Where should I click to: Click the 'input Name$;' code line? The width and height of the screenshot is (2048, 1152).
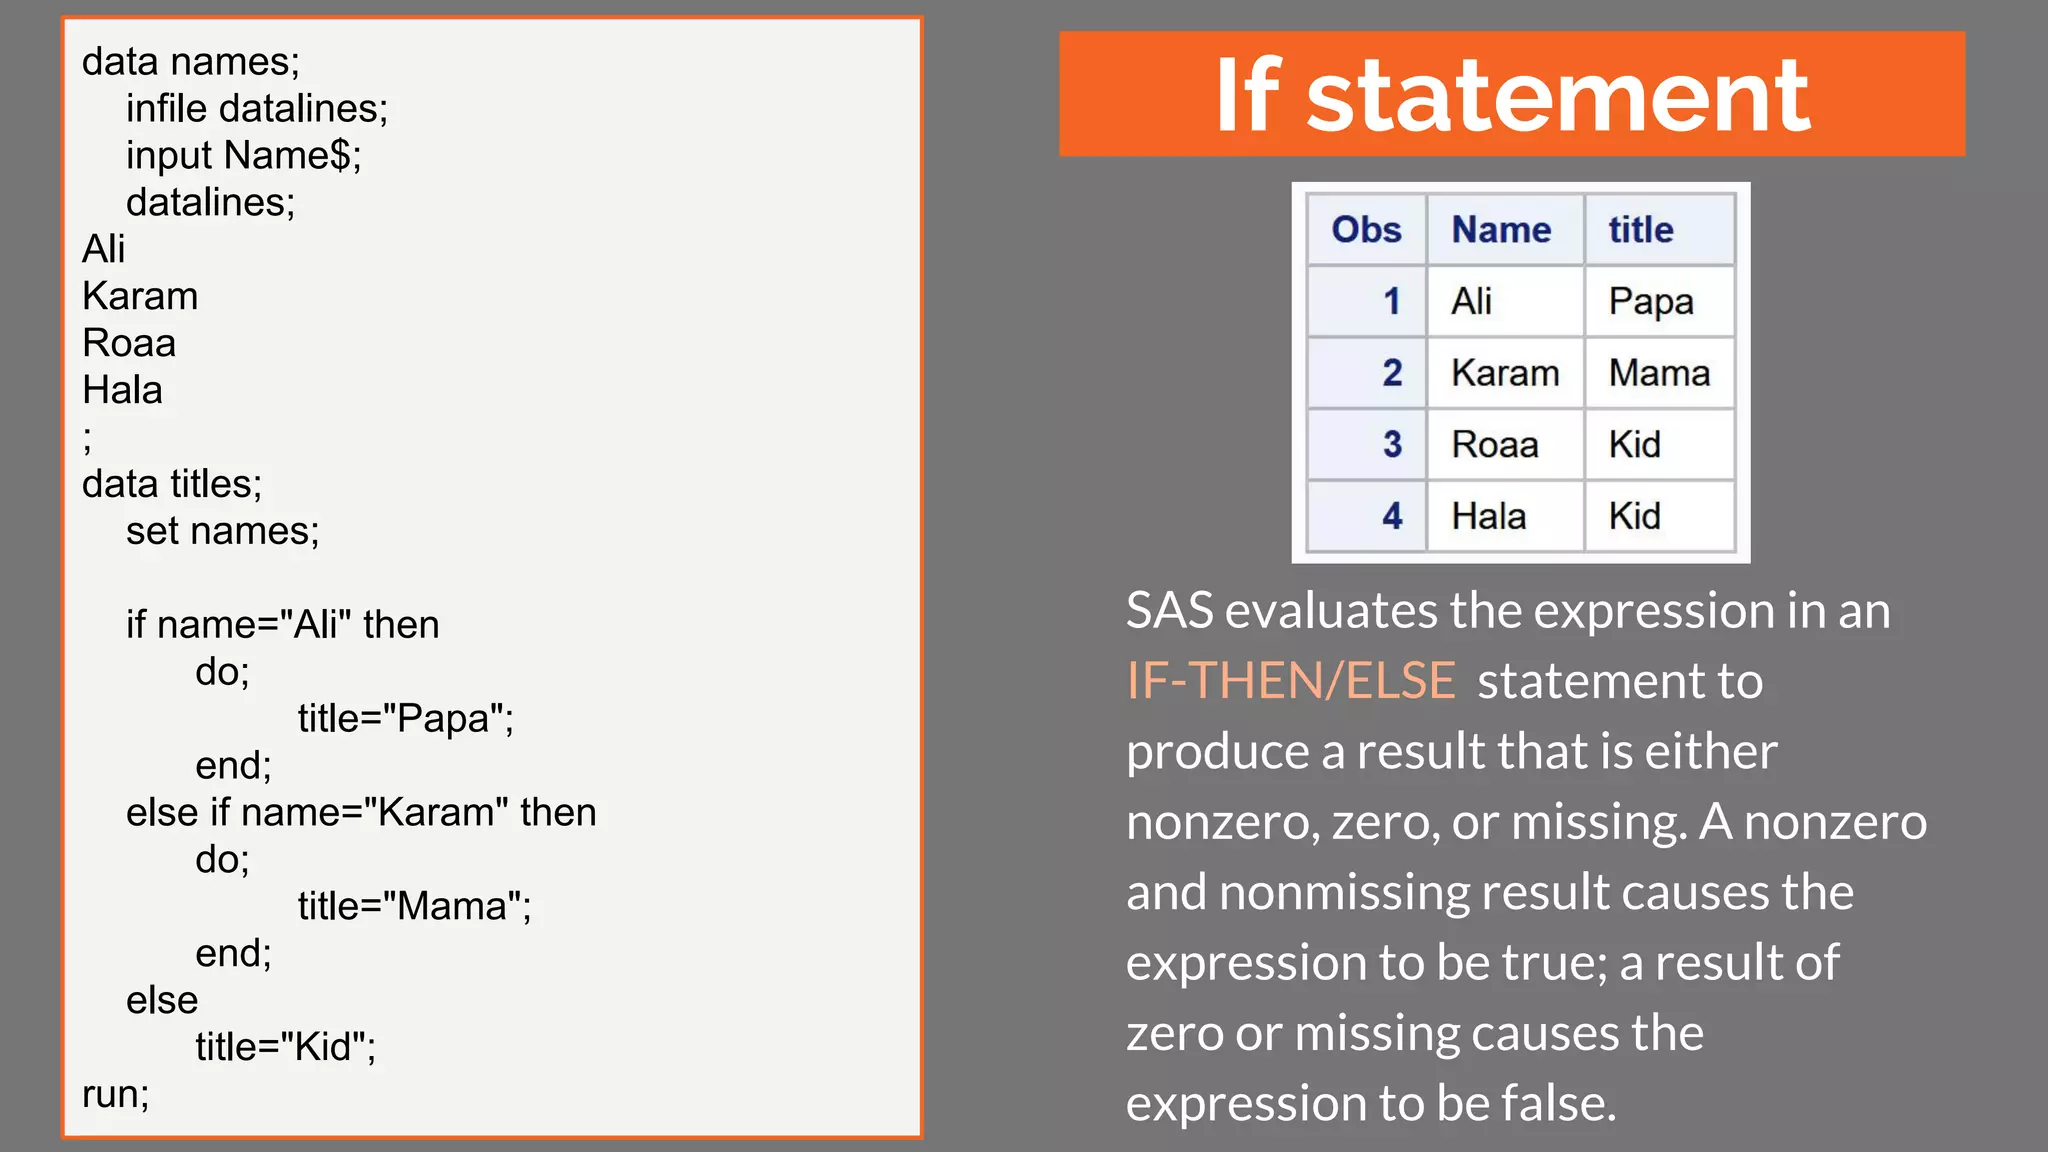tap(243, 155)
